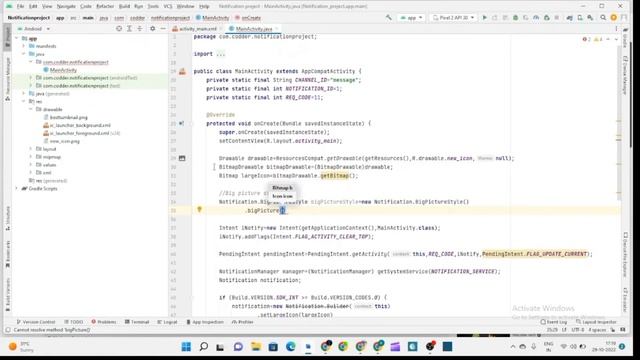Screen dimensions: 640x360
Task: Choose the 'Bitmap b' parameter hint popup entry
Action: [x=282, y=188]
